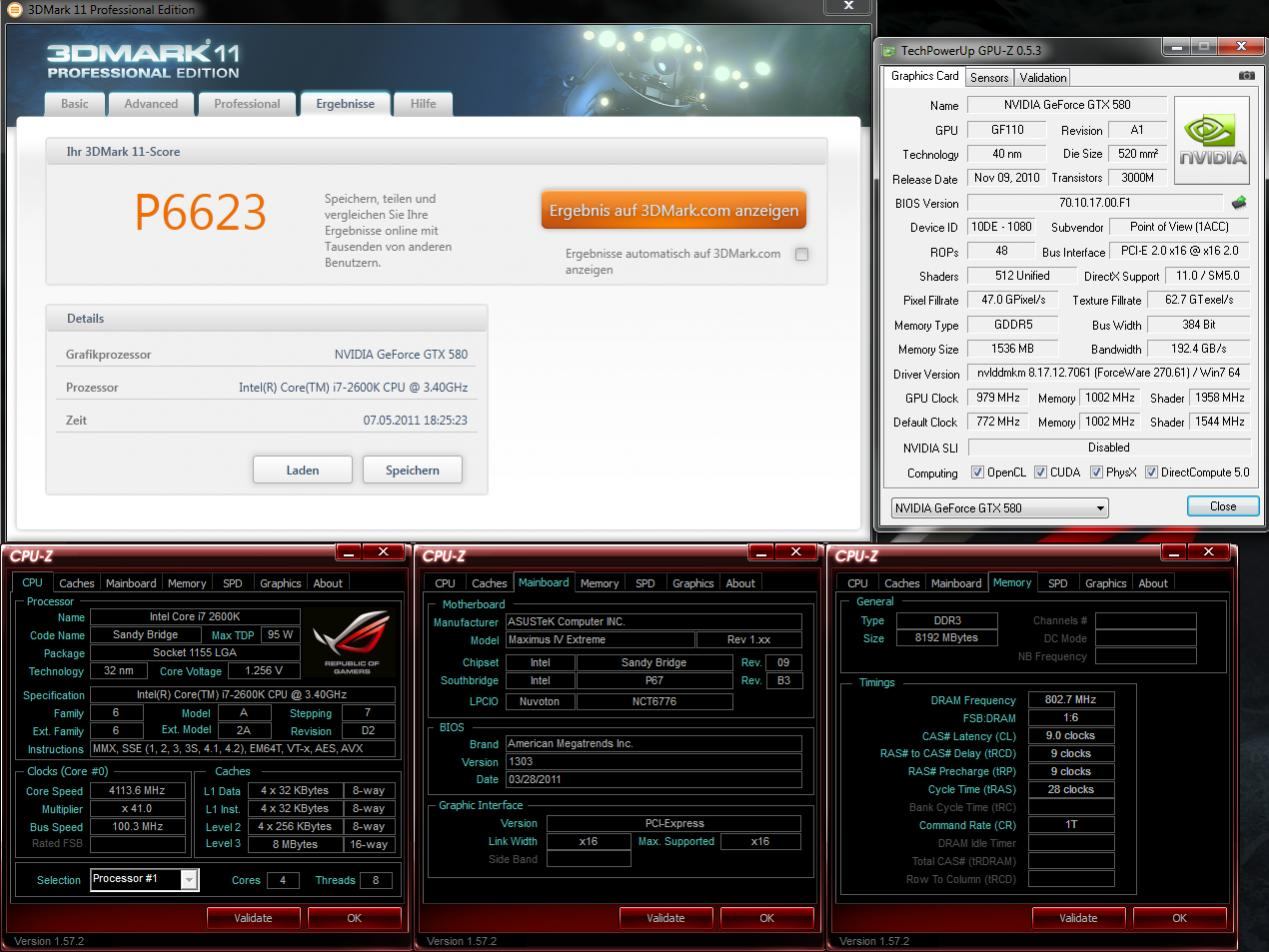Open GPU-Z Validation tab
This screenshot has width=1269, height=952.
1043,77
